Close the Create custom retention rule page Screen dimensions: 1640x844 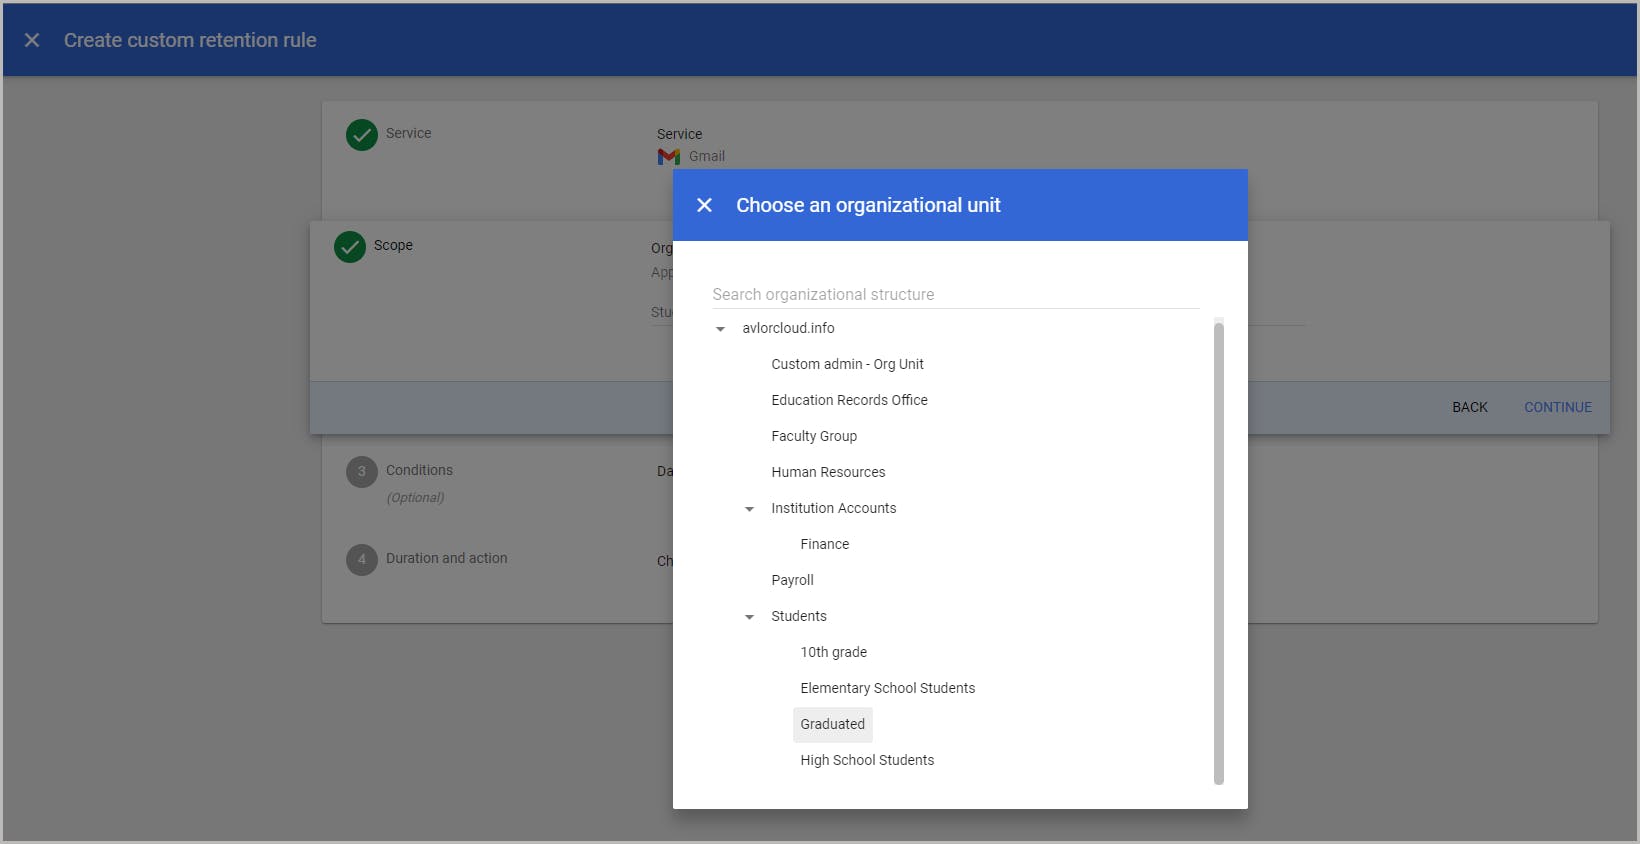point(32,40)
